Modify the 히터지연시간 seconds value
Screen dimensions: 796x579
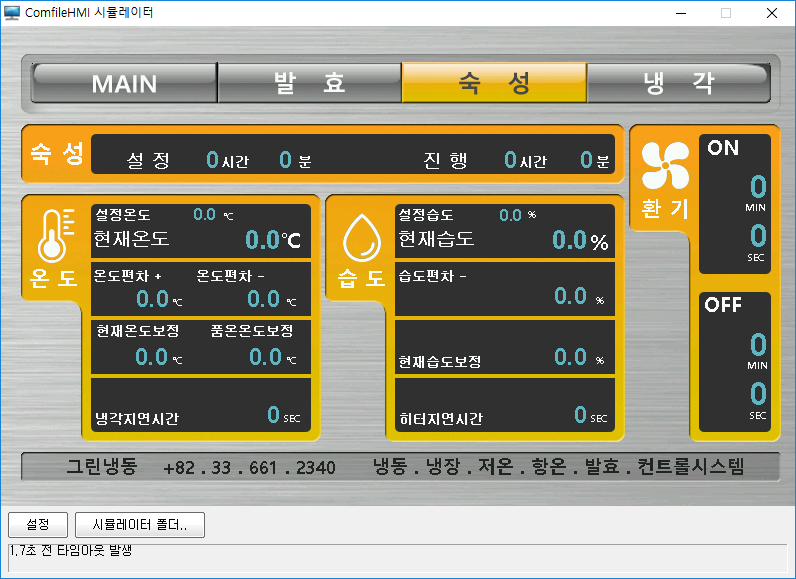click(x=580, y=415)
